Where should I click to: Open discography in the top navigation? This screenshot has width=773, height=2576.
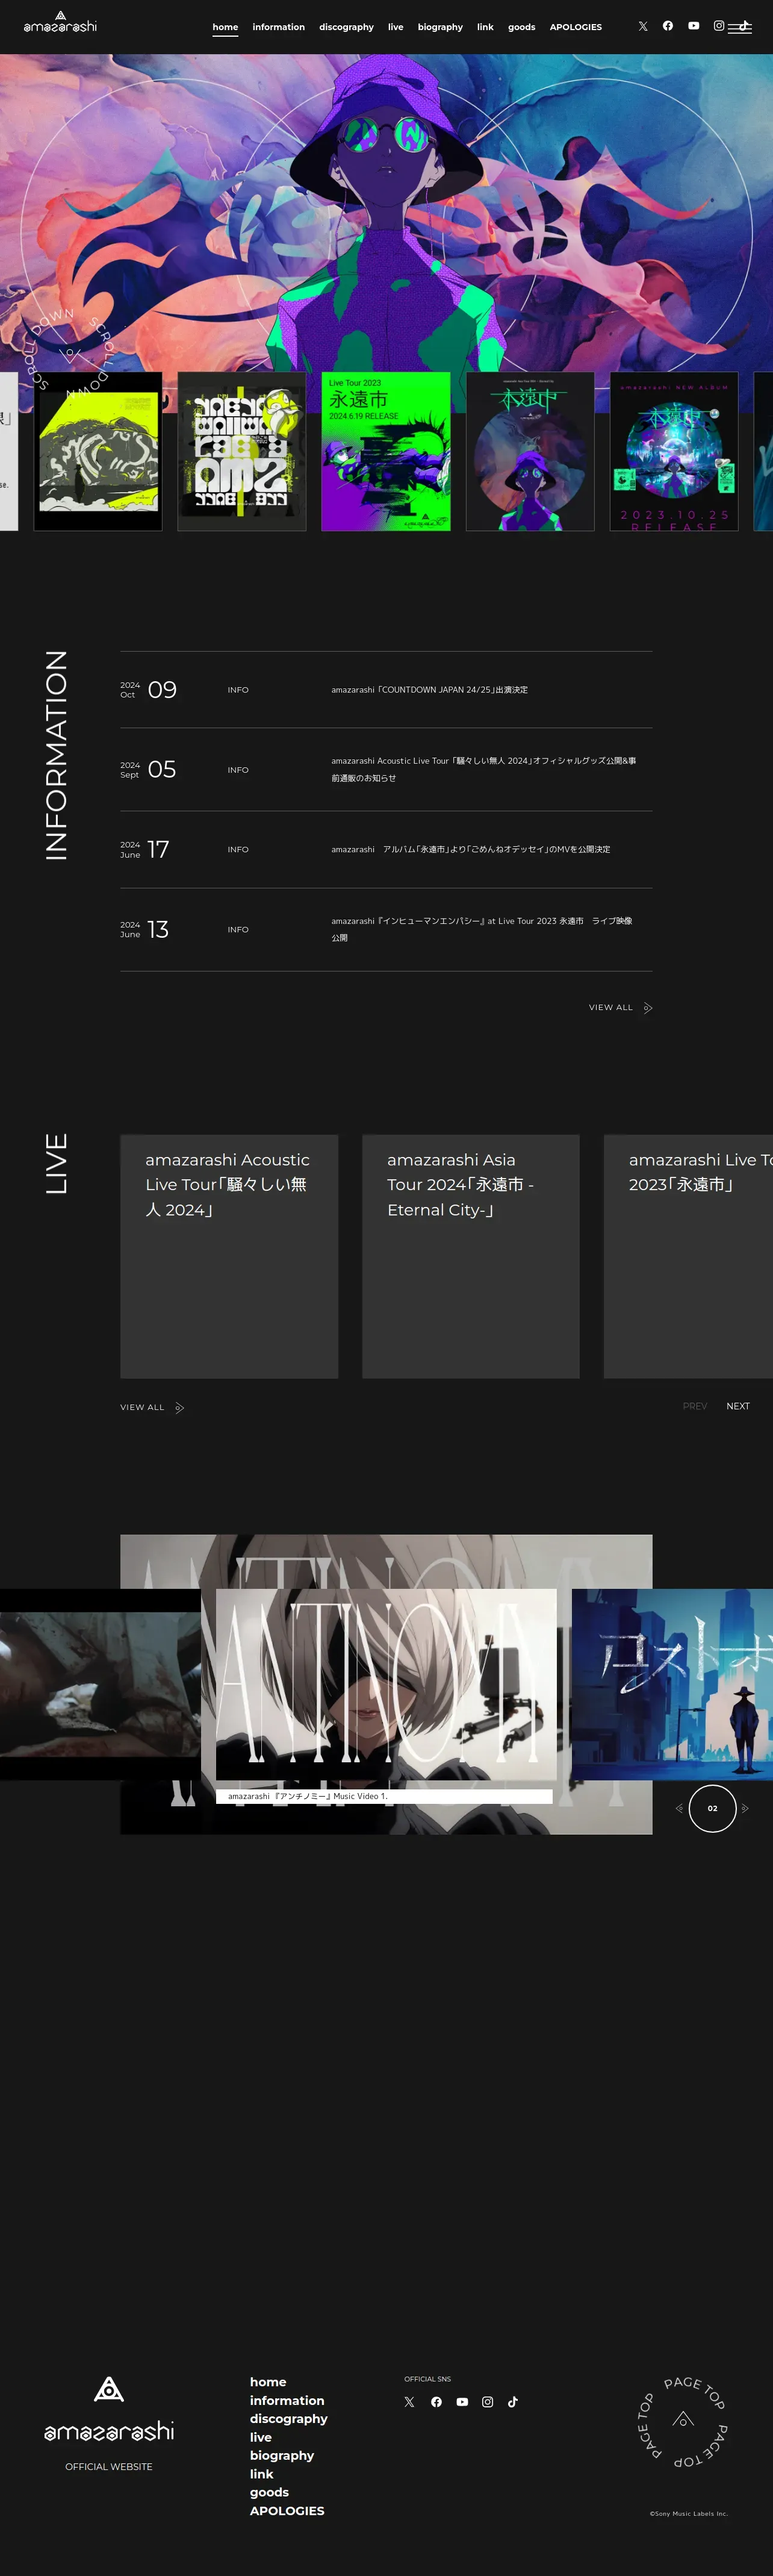coord(346,27)
